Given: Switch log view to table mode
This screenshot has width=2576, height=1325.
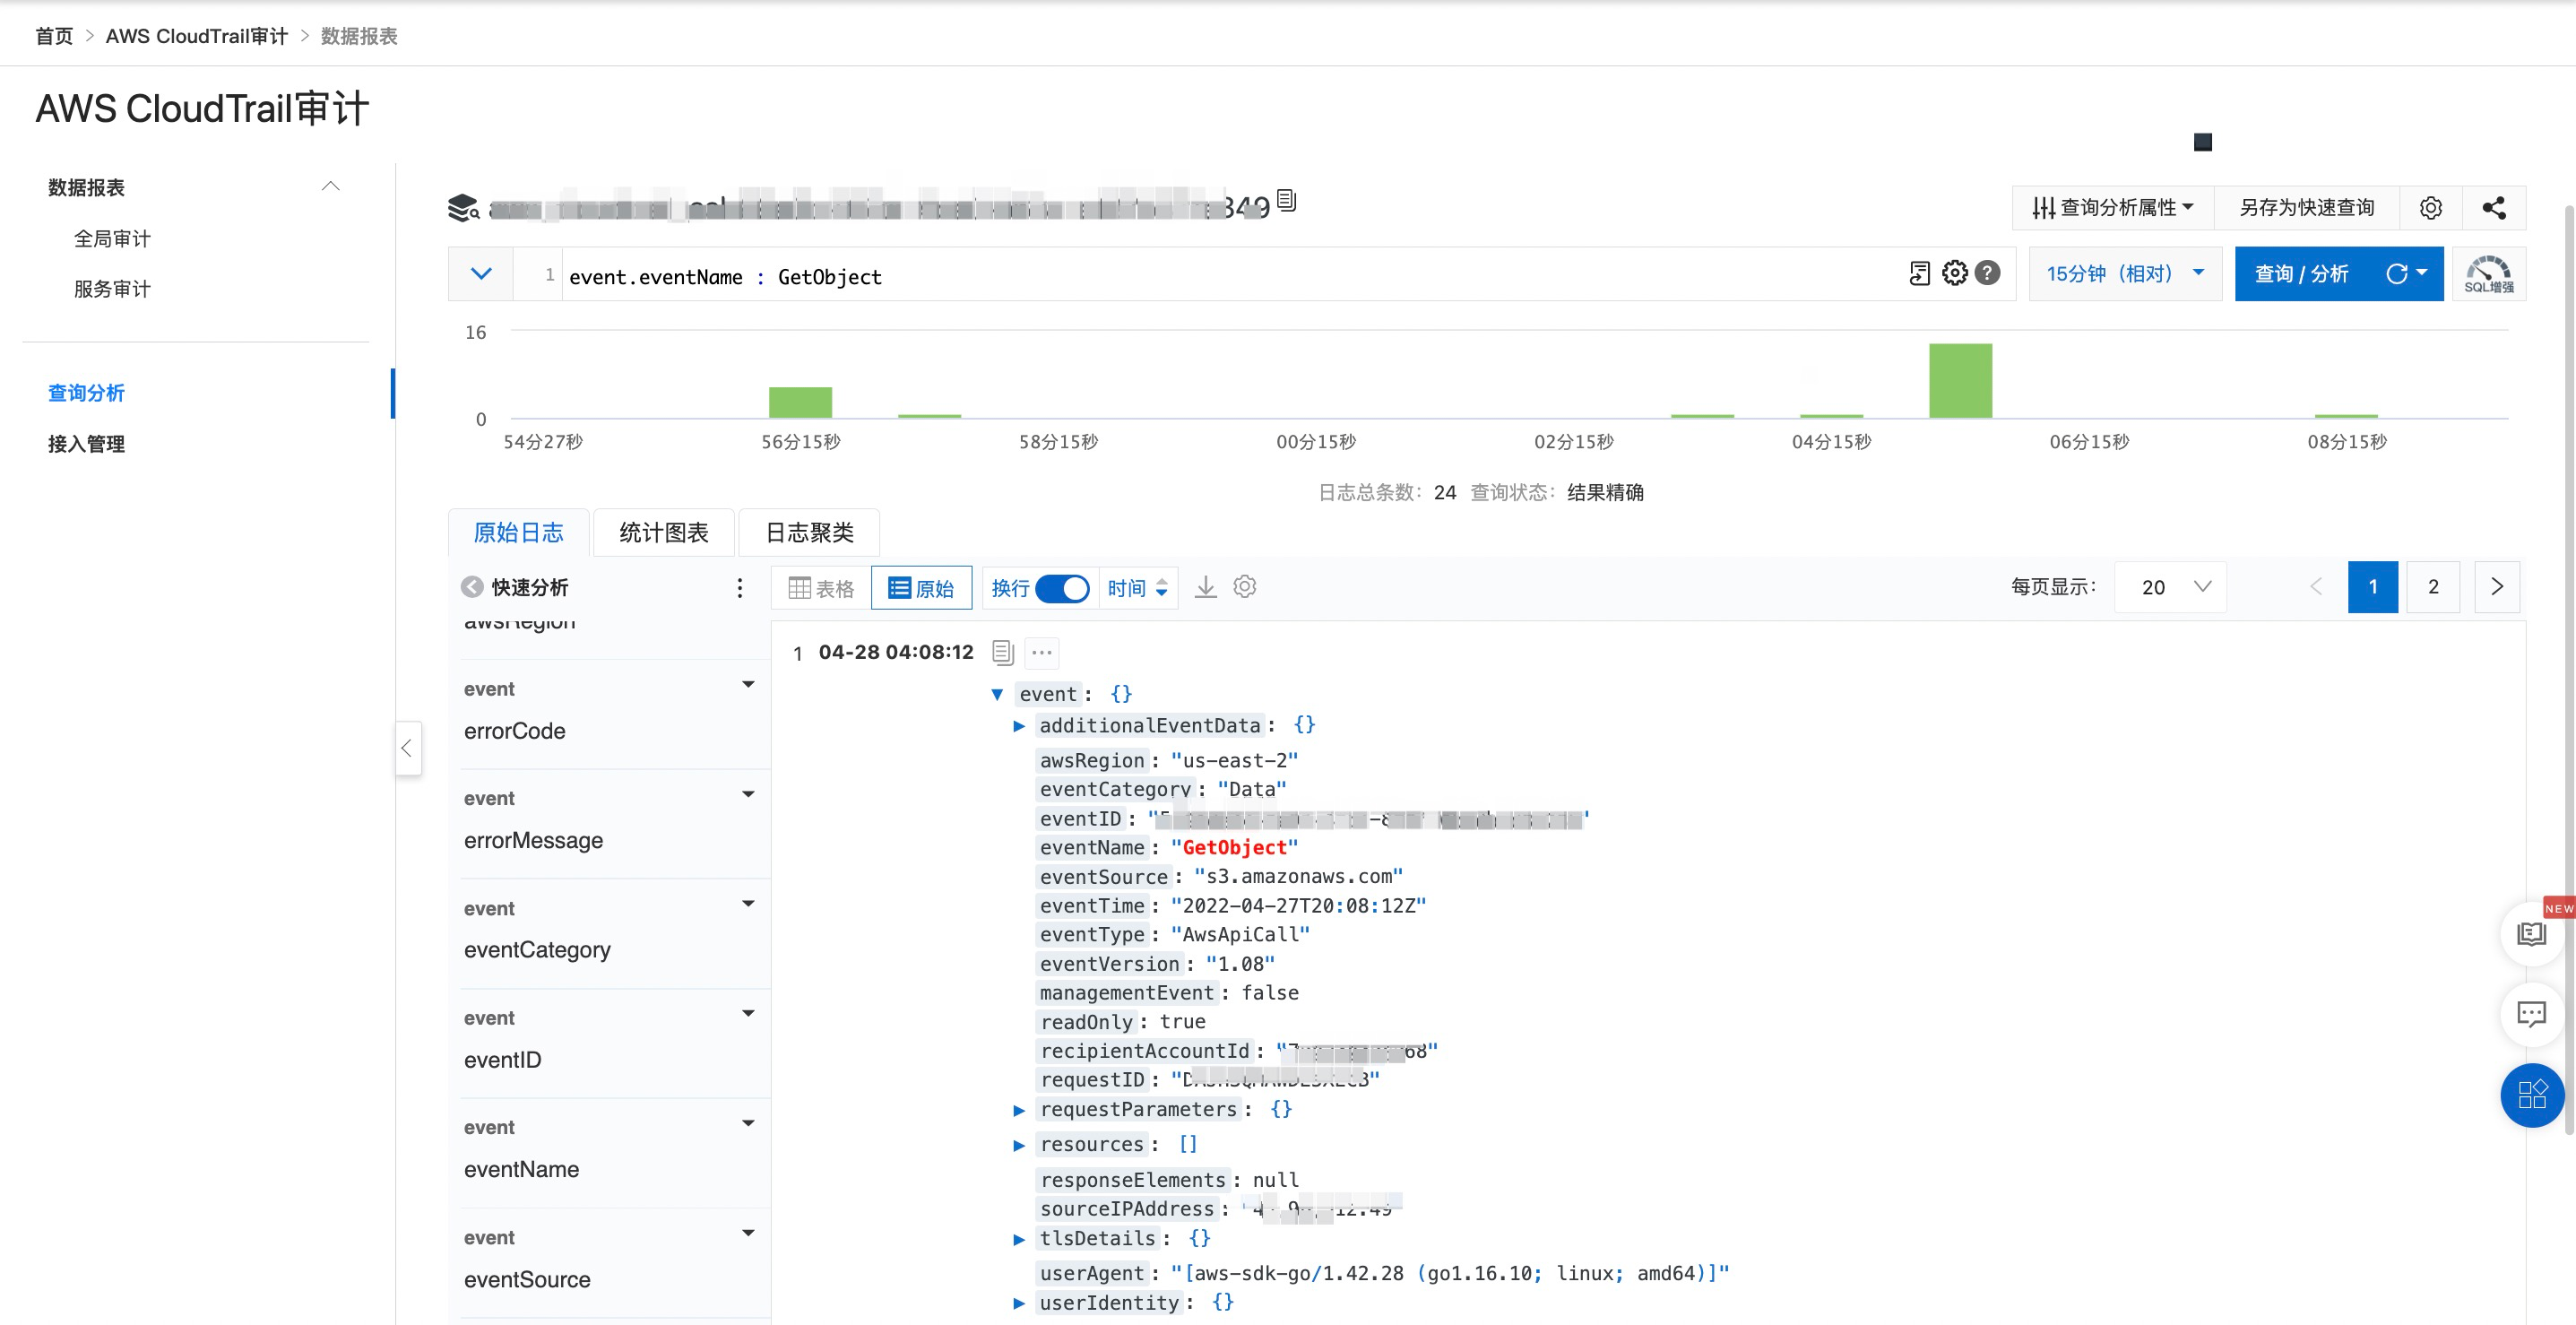Looking at the screenshot, I should click(822, 588).
